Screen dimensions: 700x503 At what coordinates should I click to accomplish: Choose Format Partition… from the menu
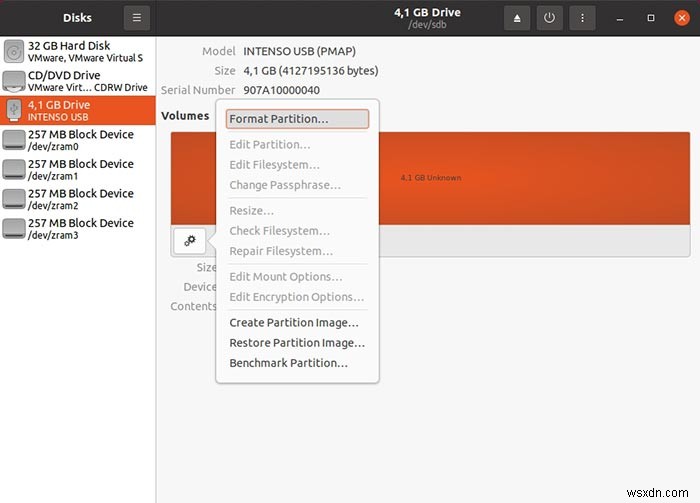[297, 119]
